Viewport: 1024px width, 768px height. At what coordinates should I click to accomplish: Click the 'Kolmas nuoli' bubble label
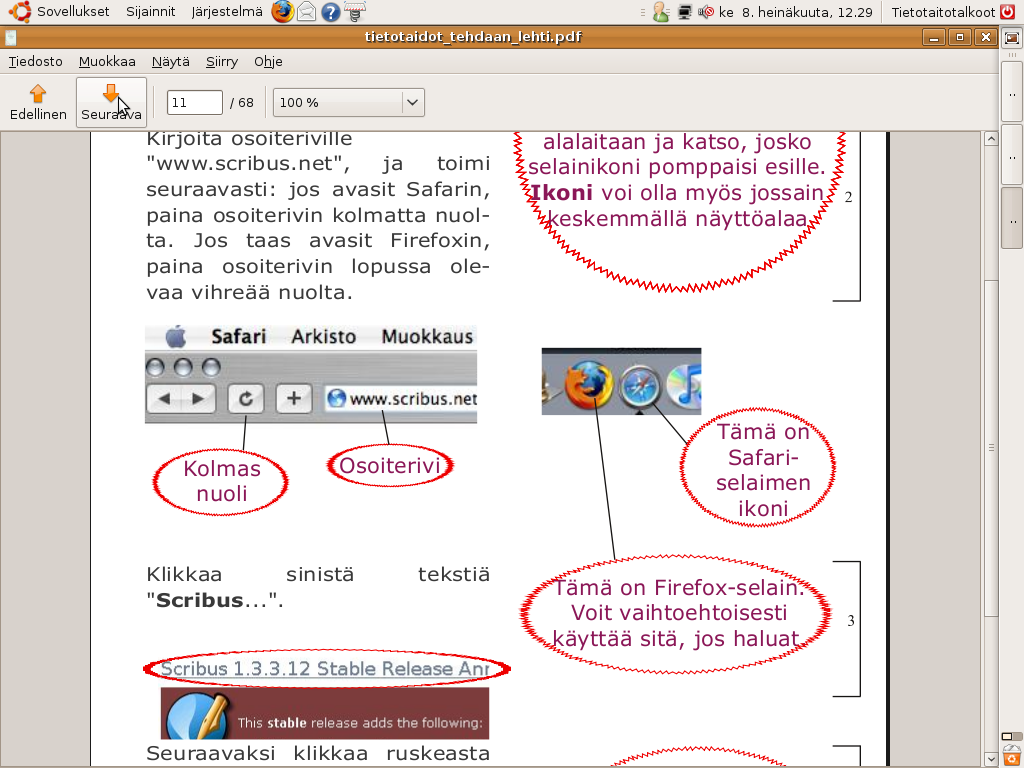(221, 481)
